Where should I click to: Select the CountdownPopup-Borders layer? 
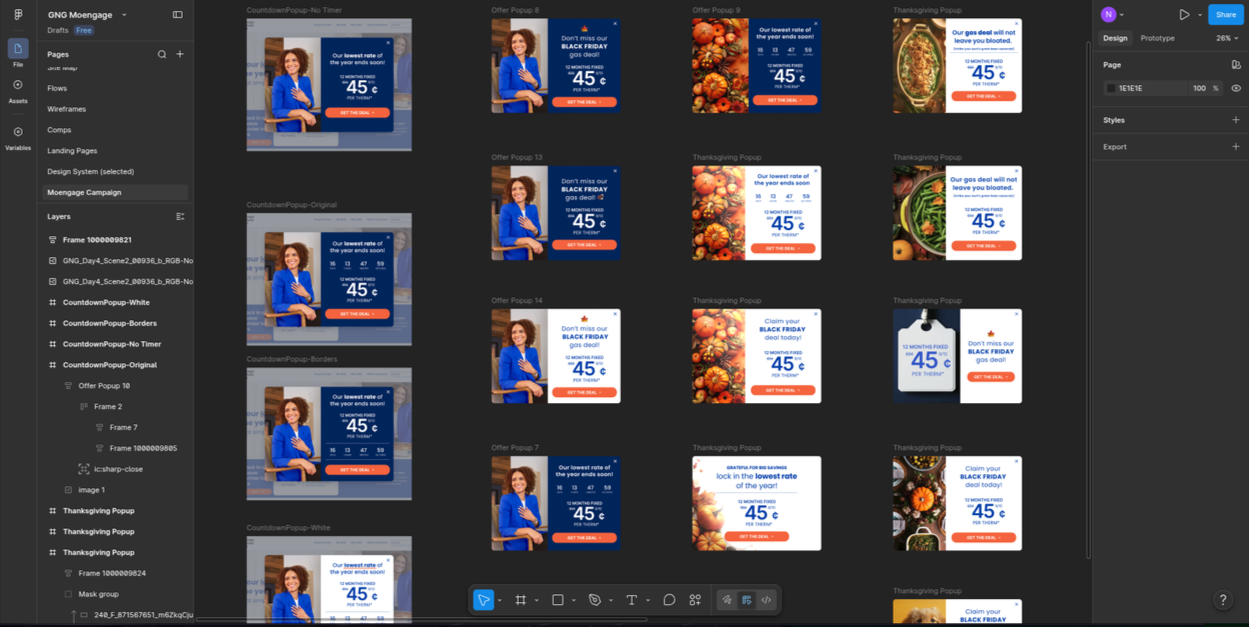[109, 323]
